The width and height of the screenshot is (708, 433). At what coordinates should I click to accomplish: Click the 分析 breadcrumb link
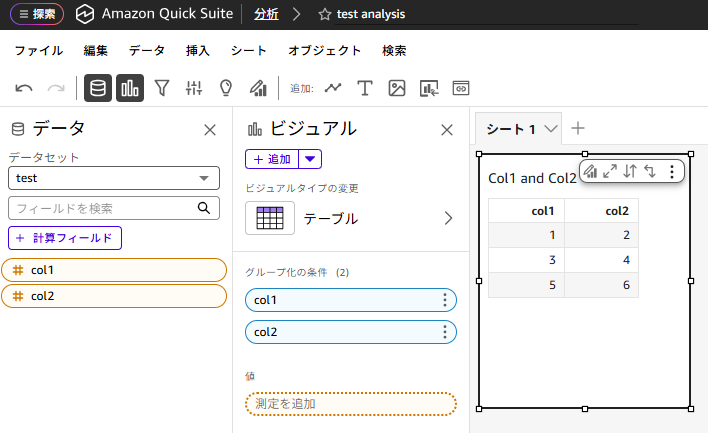(266, 15)
